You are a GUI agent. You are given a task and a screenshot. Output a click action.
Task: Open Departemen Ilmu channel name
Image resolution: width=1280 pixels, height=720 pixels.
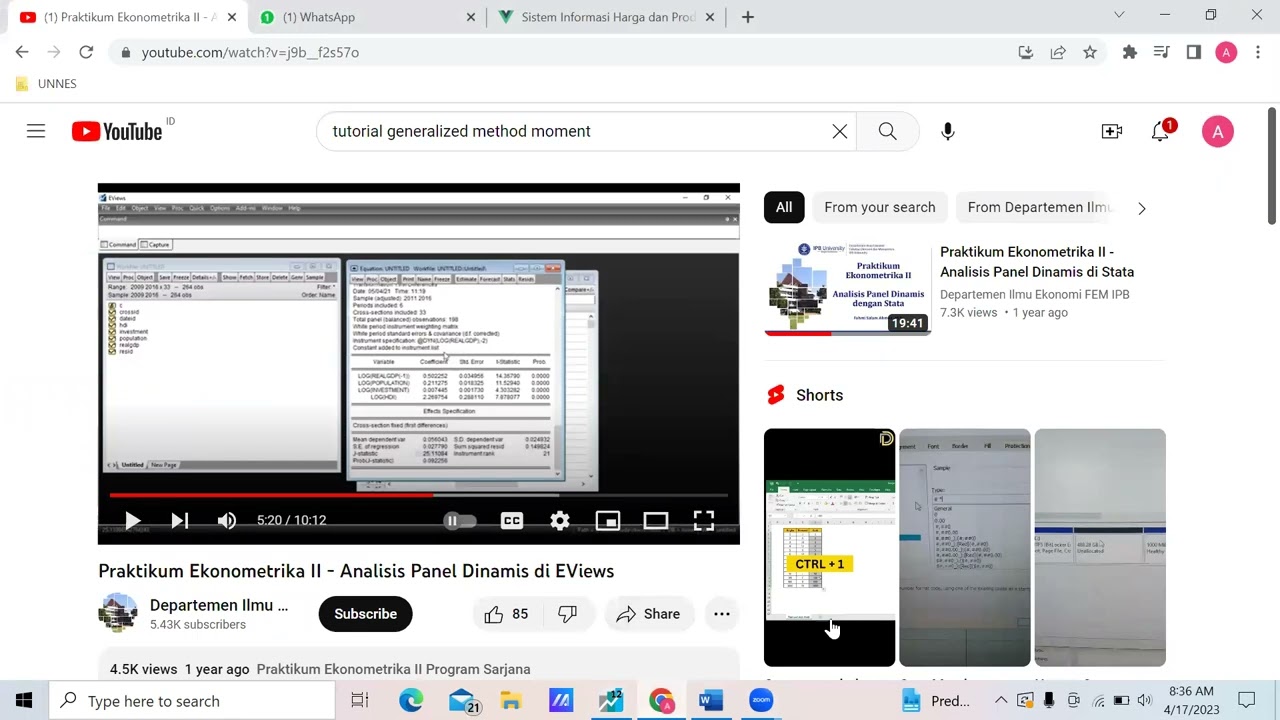click(x=219, y=605)
